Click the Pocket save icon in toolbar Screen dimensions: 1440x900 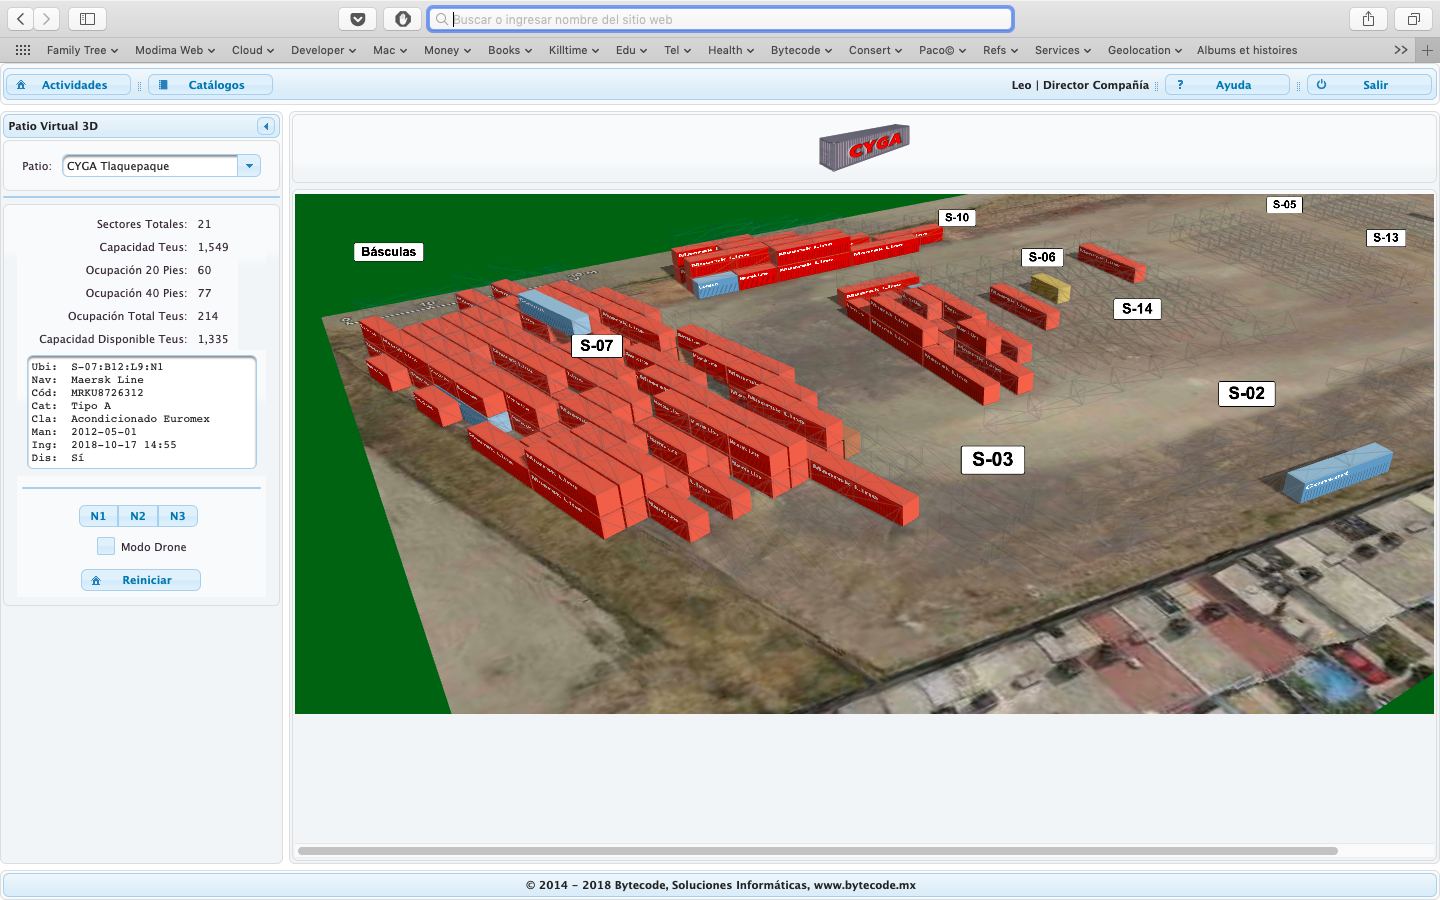coord(357,19)
